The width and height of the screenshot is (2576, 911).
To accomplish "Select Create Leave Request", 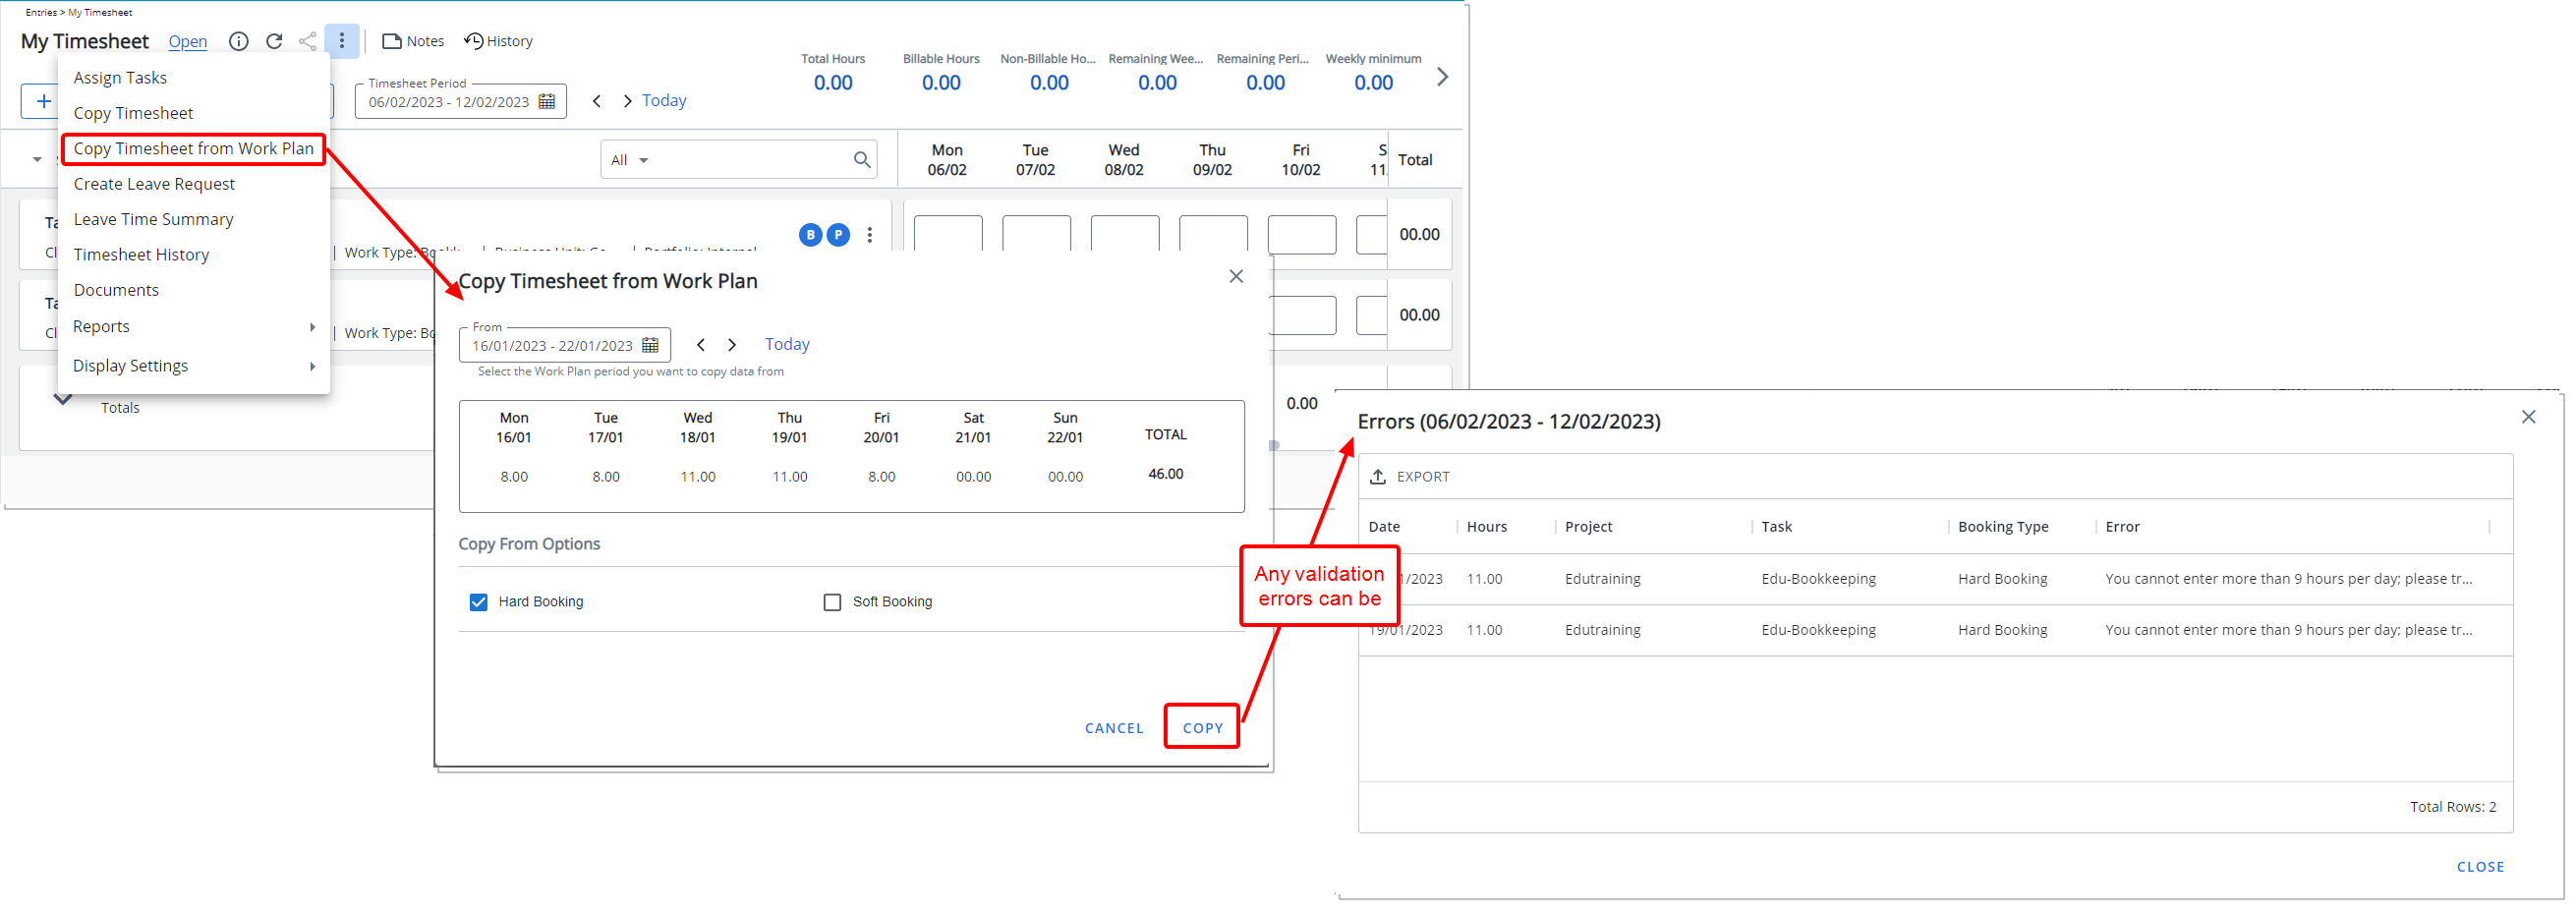I will tap(154, 184).
